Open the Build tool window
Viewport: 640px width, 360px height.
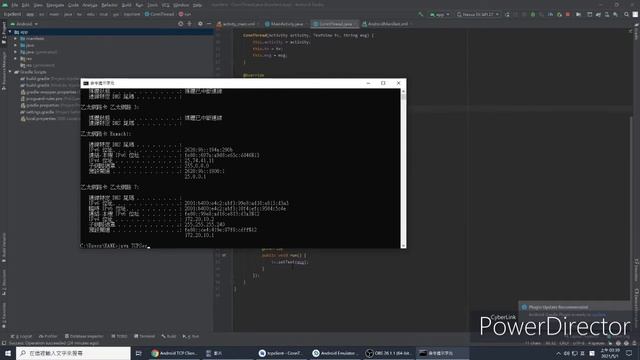coord(169,336)
